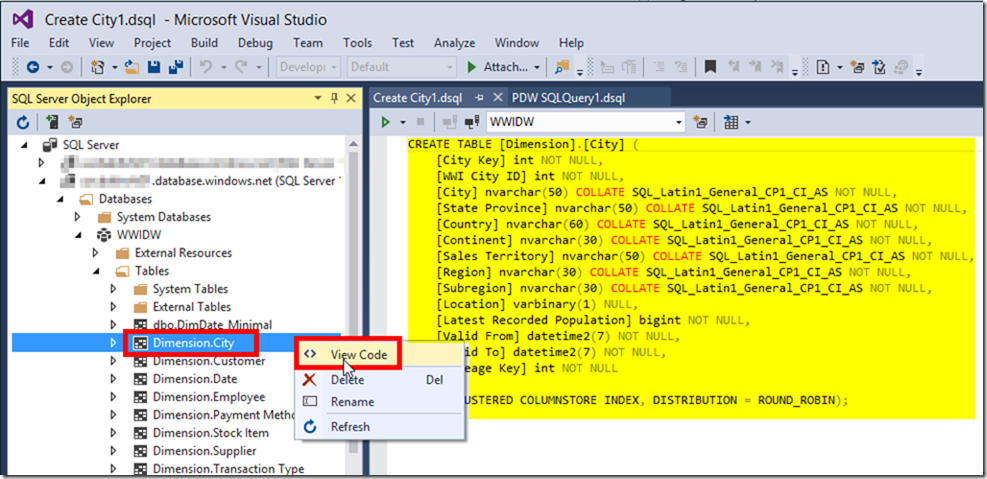The width and height of the screenshot is (987, 479).
Task: Click the Refresh icon in SQL Server Object Explorer
Action: coord(23,122)
